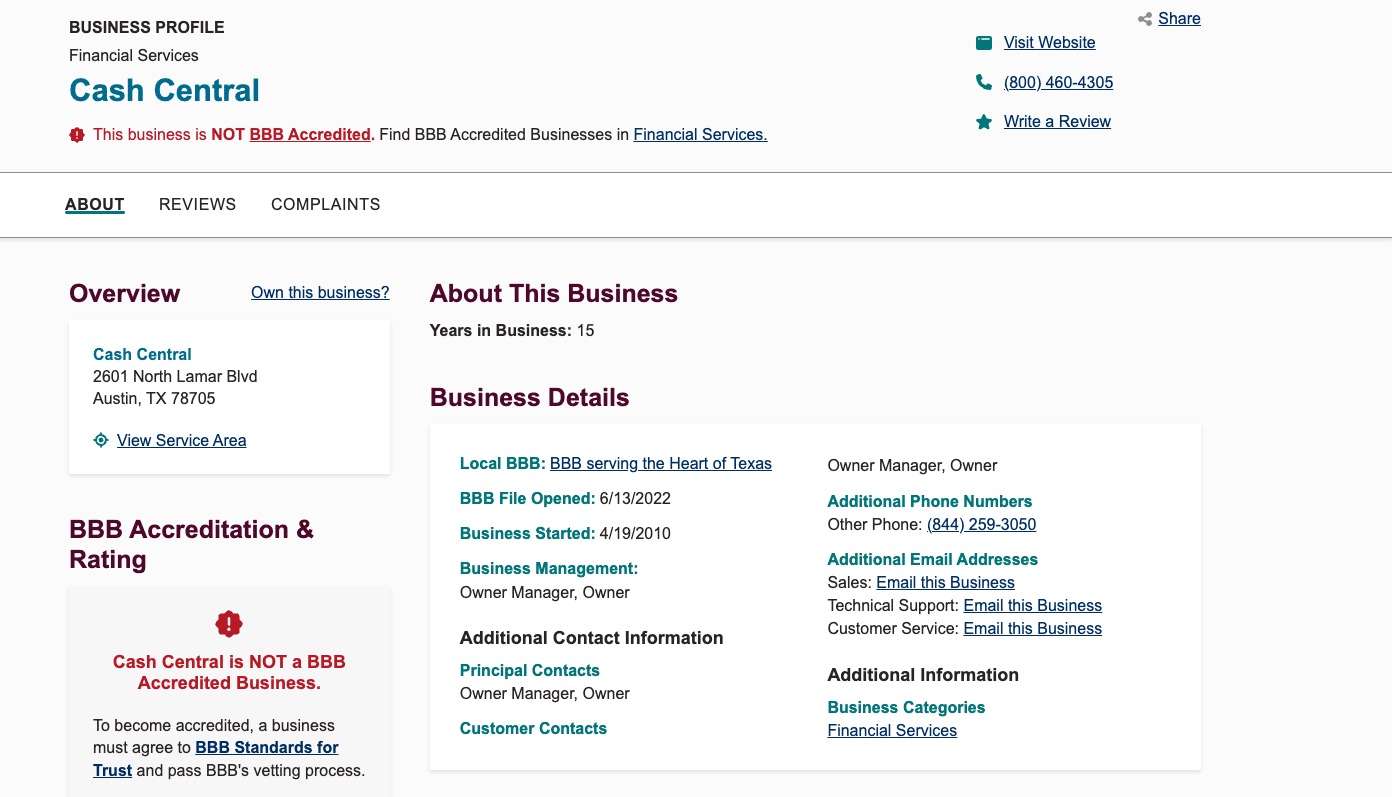The height and width of the screenshot is (797, 1392).
Task: Click Financial Services under Business Categories
Action: [x=892, y=730]
